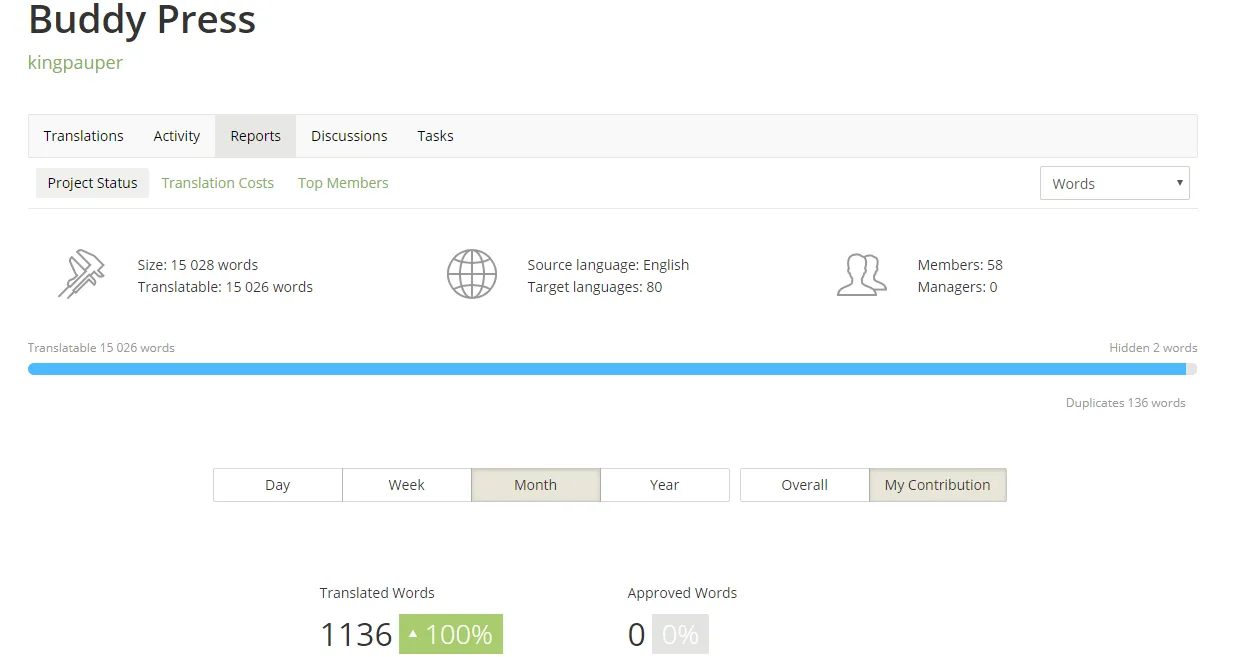Switch to the Activity tab
Viewport: 1255px width, 657px height.
(177, 136)
